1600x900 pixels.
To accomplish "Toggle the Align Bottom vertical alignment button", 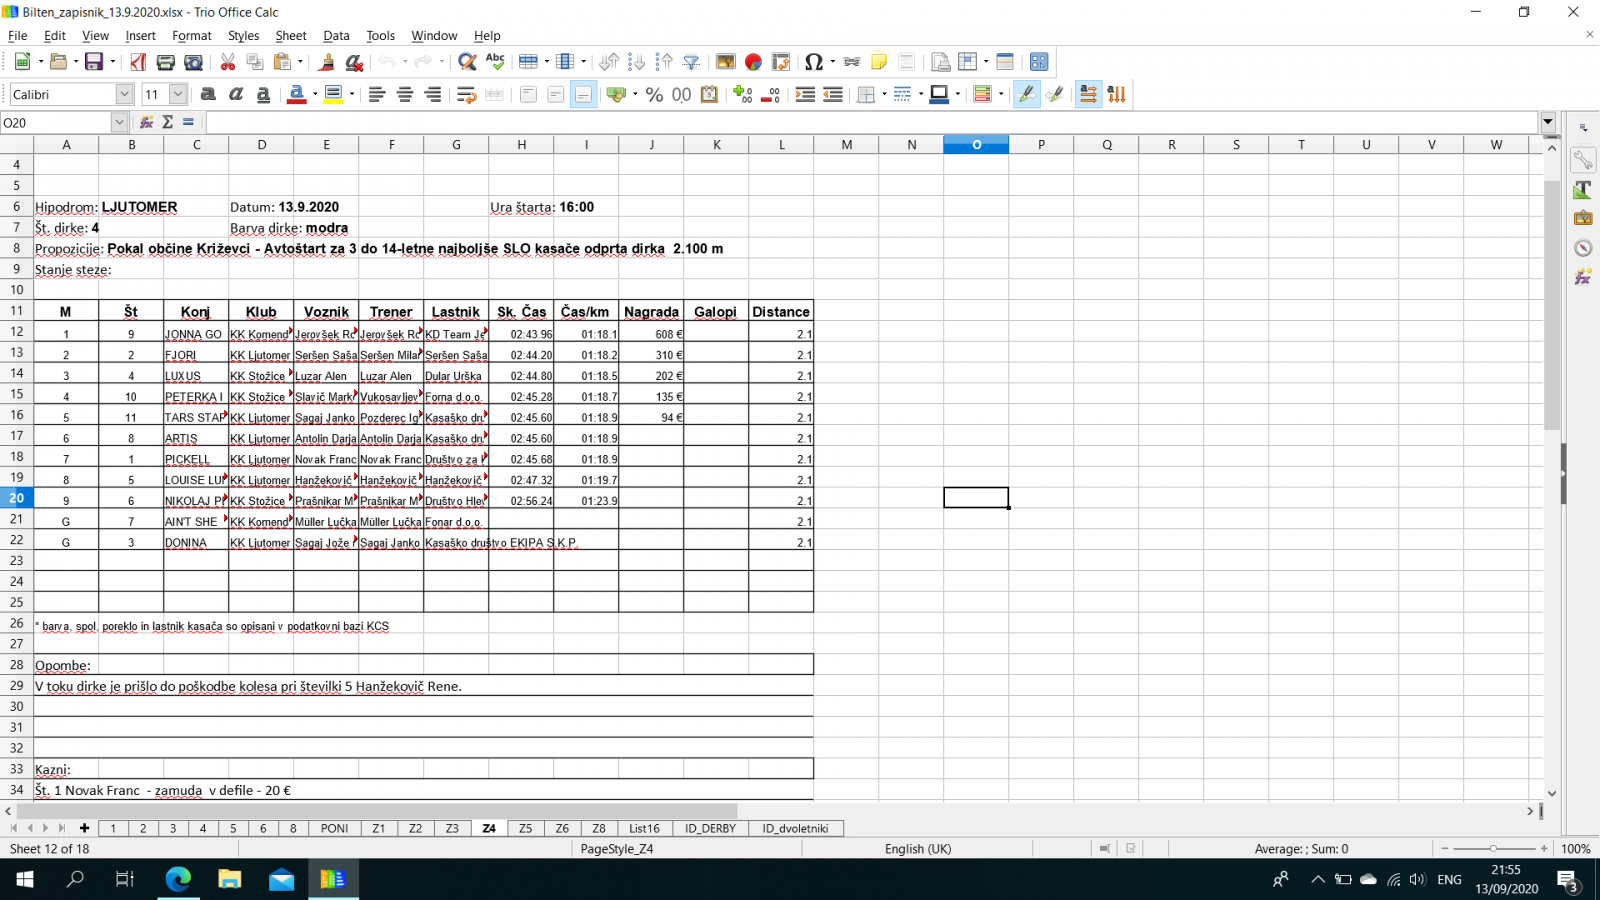I will pyautogui.click(x=583, y=94).
